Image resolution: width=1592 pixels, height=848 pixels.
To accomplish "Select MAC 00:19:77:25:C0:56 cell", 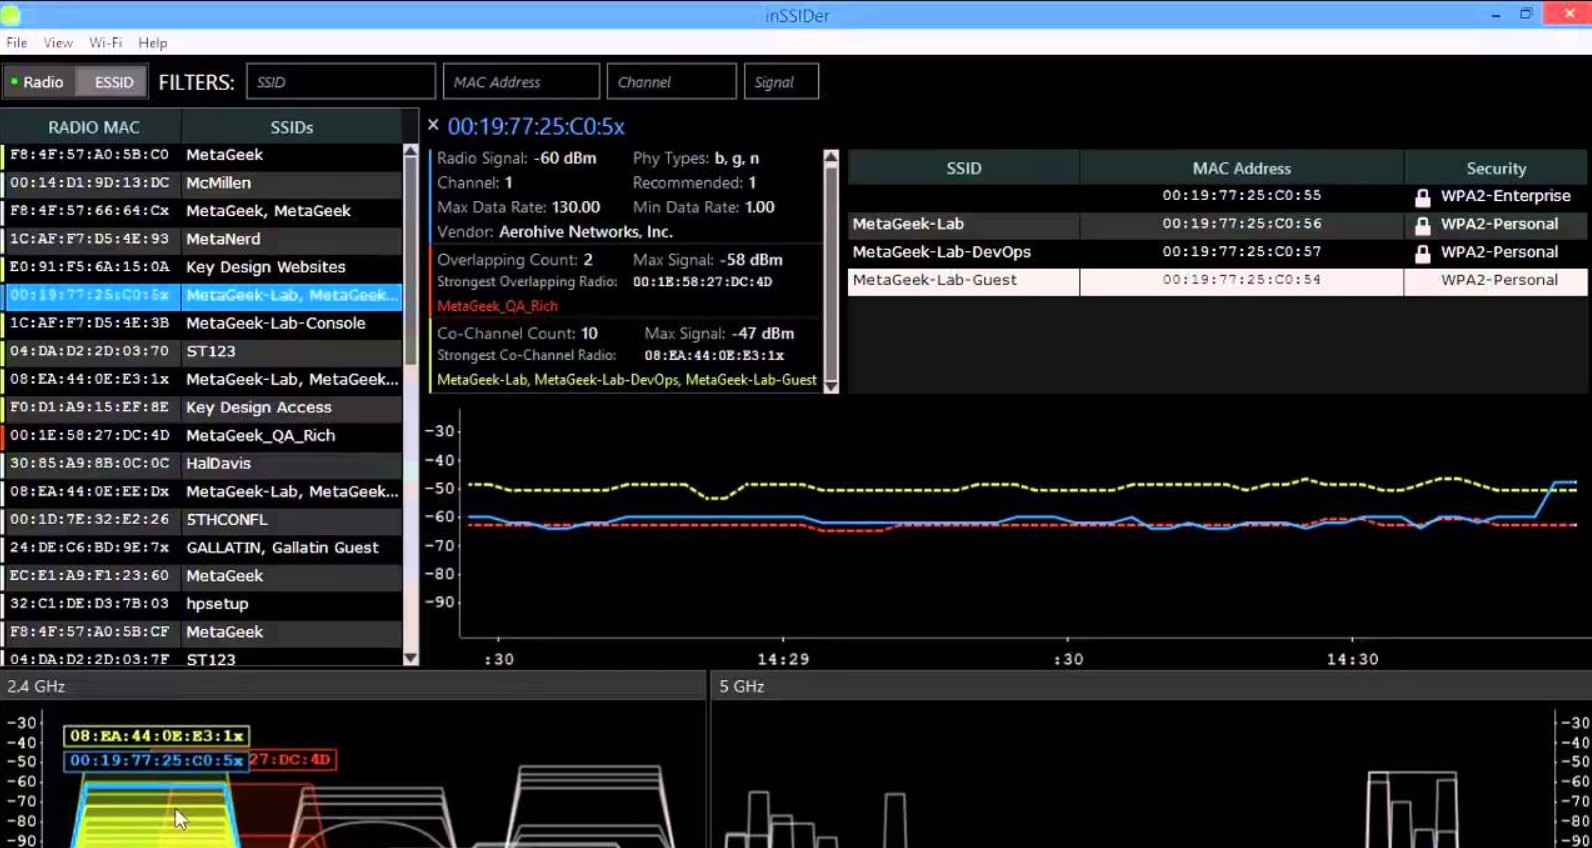I will (1241, 224).
